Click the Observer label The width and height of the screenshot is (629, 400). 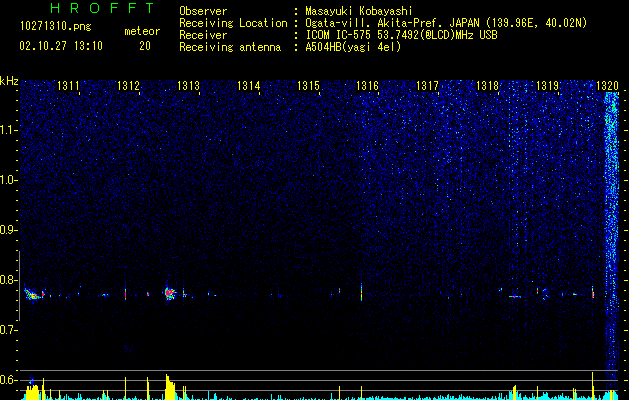click(x=203, y=11)
